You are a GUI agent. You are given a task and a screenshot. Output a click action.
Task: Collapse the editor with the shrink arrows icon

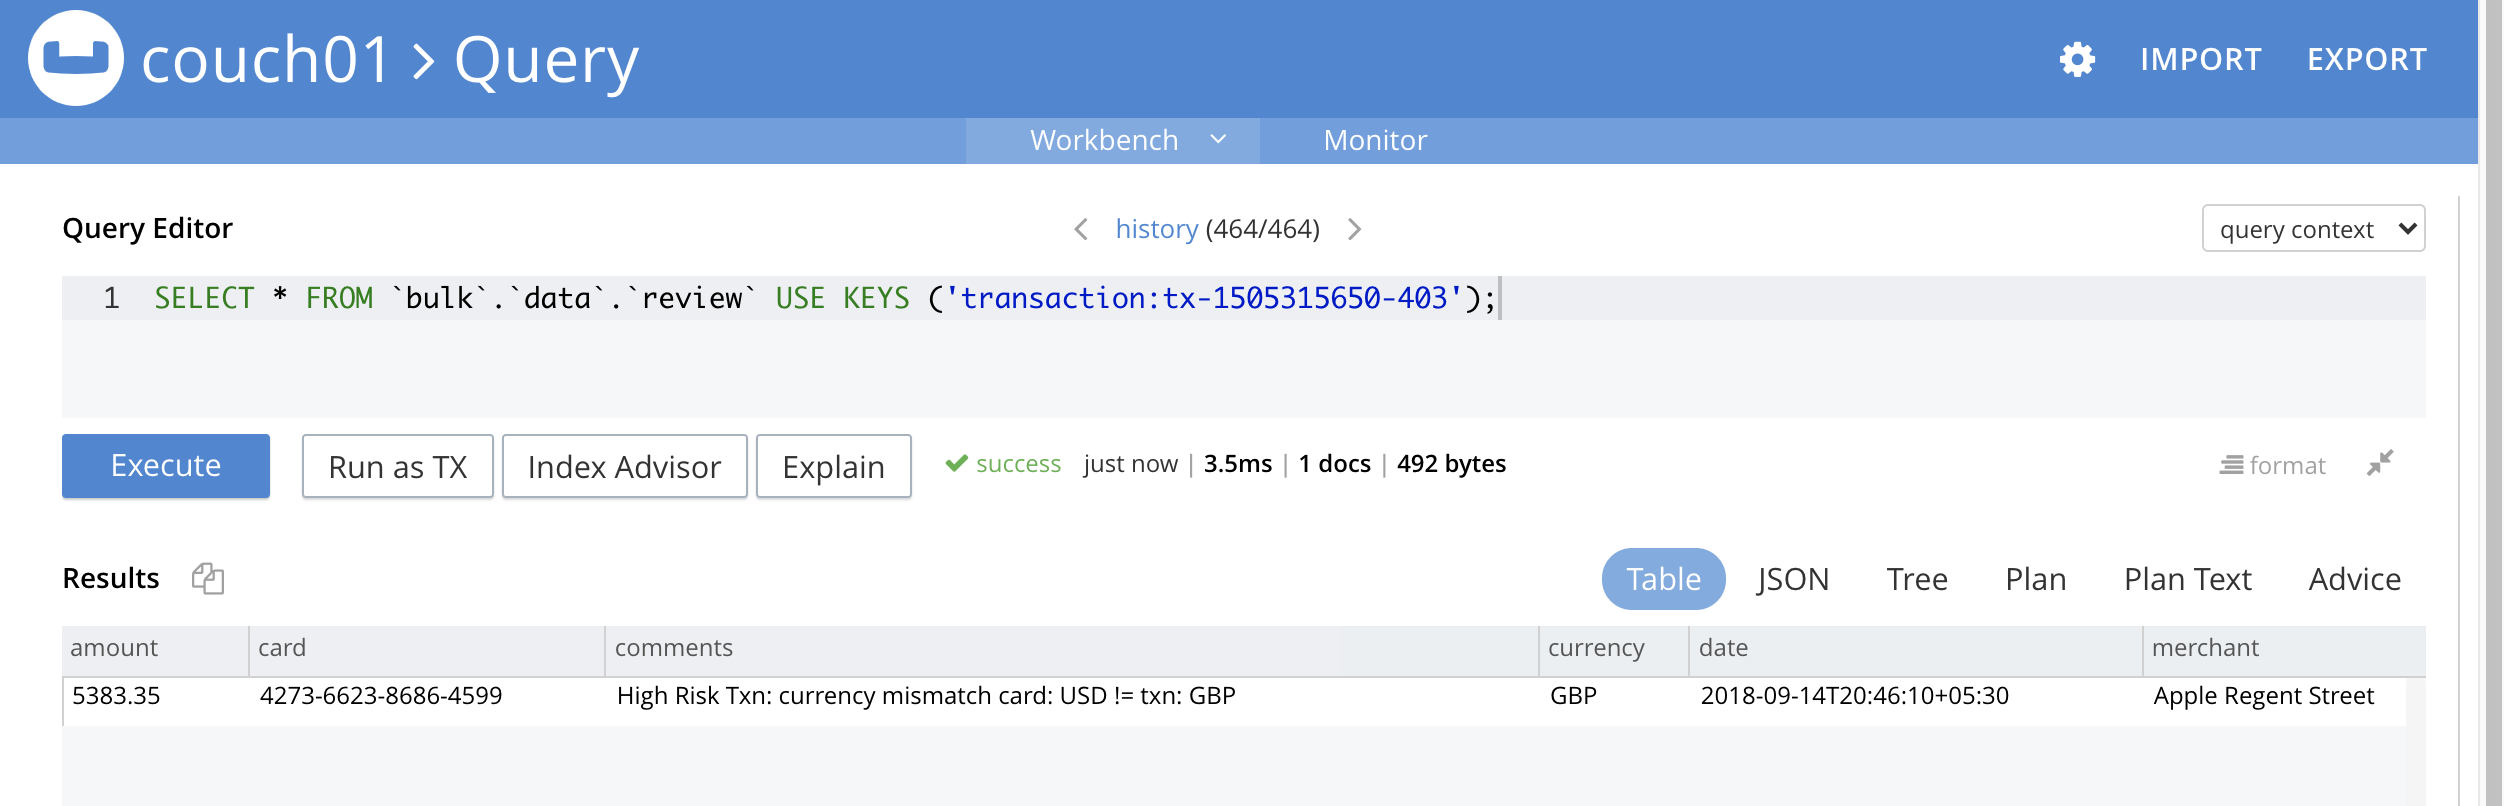pyautogui.click(x=2380, y=463)
